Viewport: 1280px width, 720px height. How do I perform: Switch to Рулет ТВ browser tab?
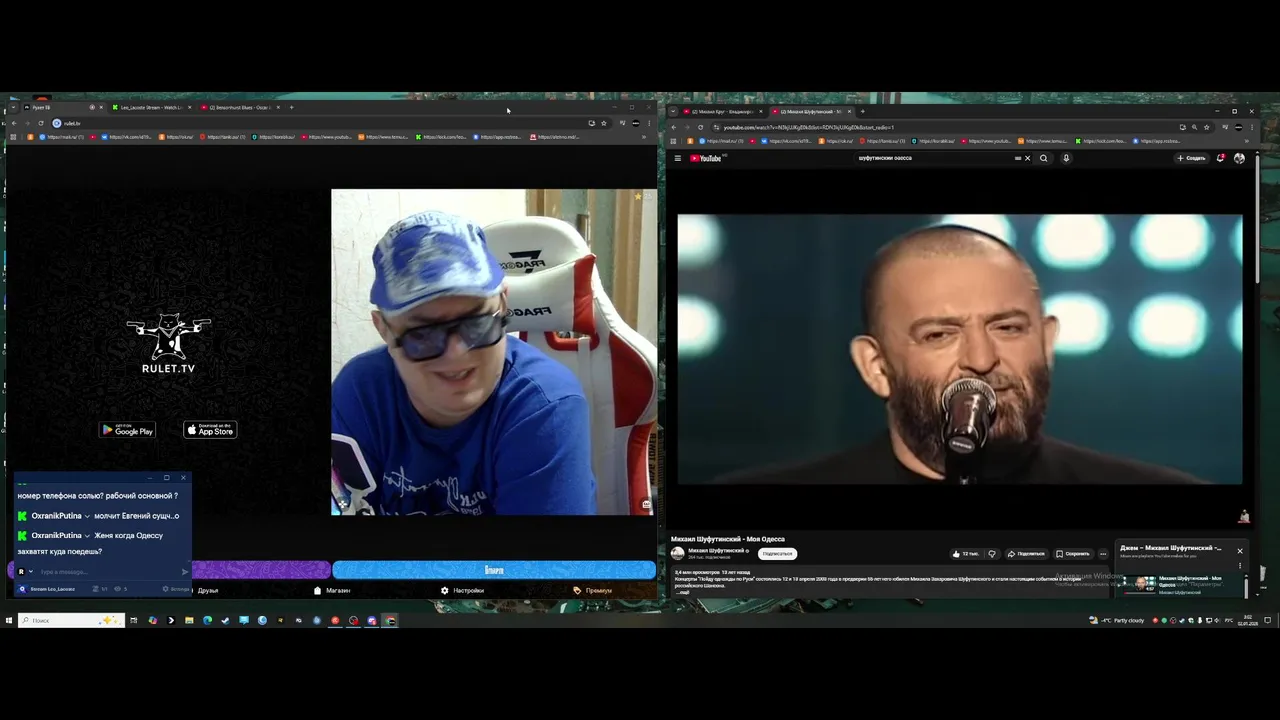point(63,107)
